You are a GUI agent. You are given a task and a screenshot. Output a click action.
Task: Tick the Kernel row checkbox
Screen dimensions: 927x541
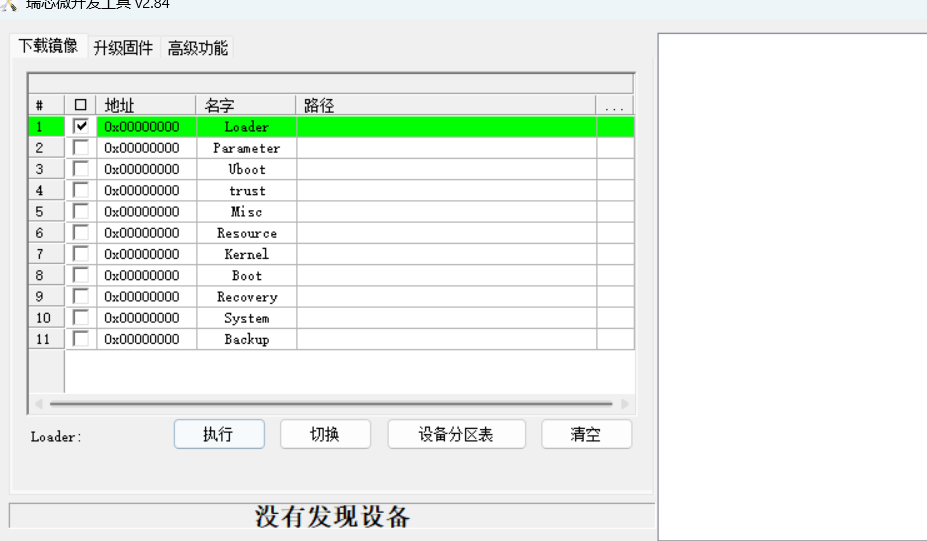pyautogui.click(x=81, y=254)
